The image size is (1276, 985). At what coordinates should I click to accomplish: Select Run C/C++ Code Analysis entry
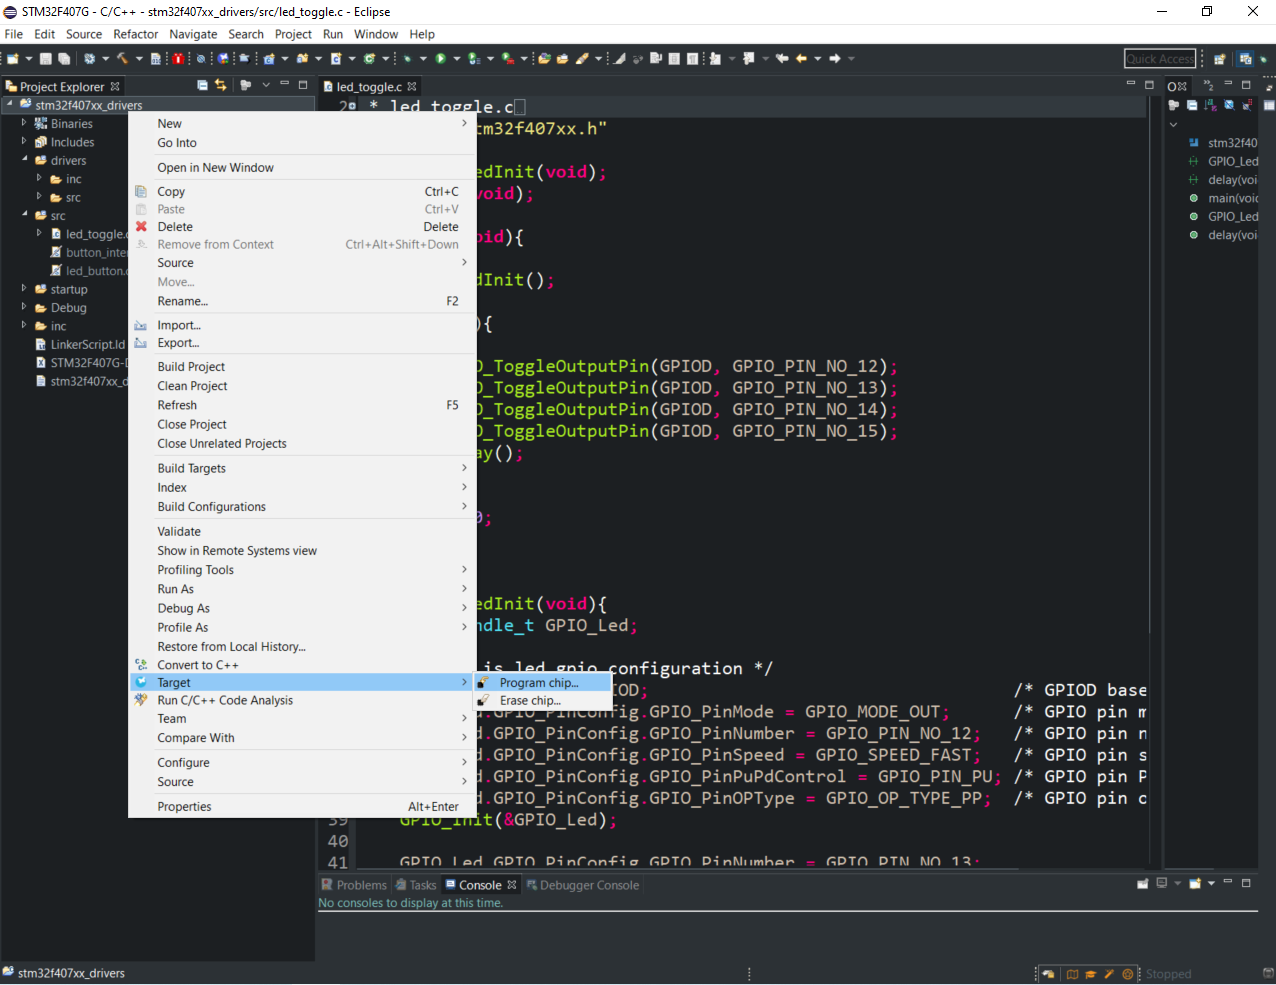click(x=303, y=700)
